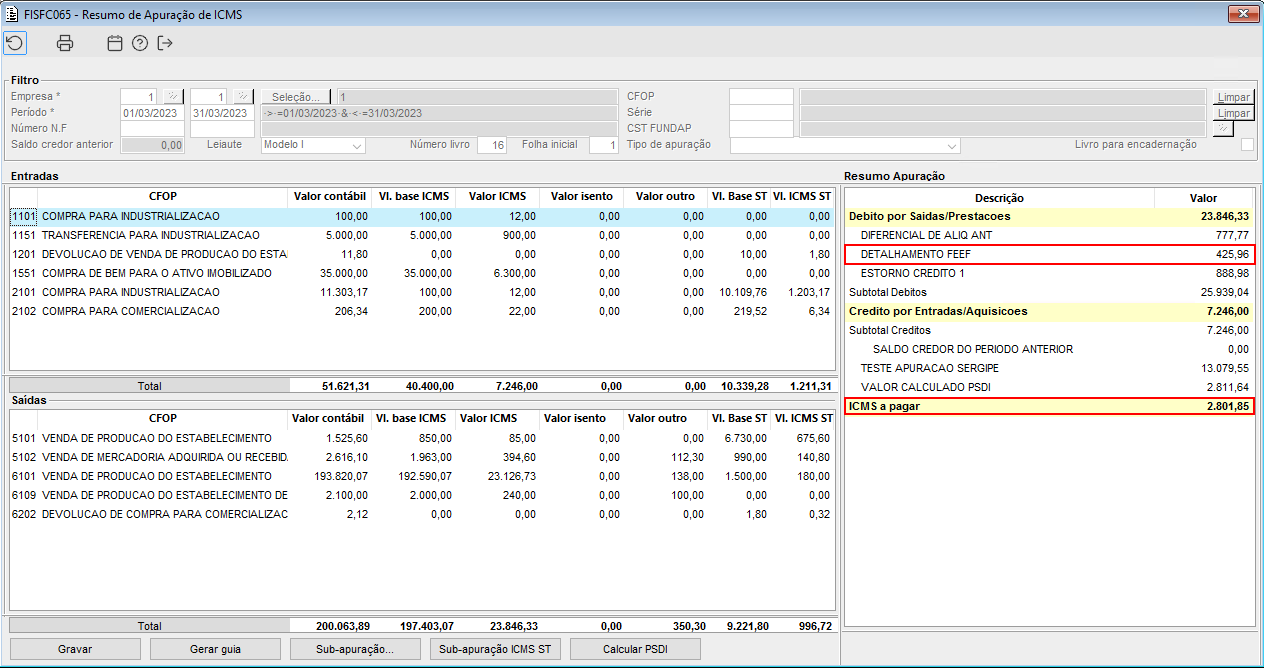Click the Gravar button
The image size is (1264, 668).
tap(75, 649)
